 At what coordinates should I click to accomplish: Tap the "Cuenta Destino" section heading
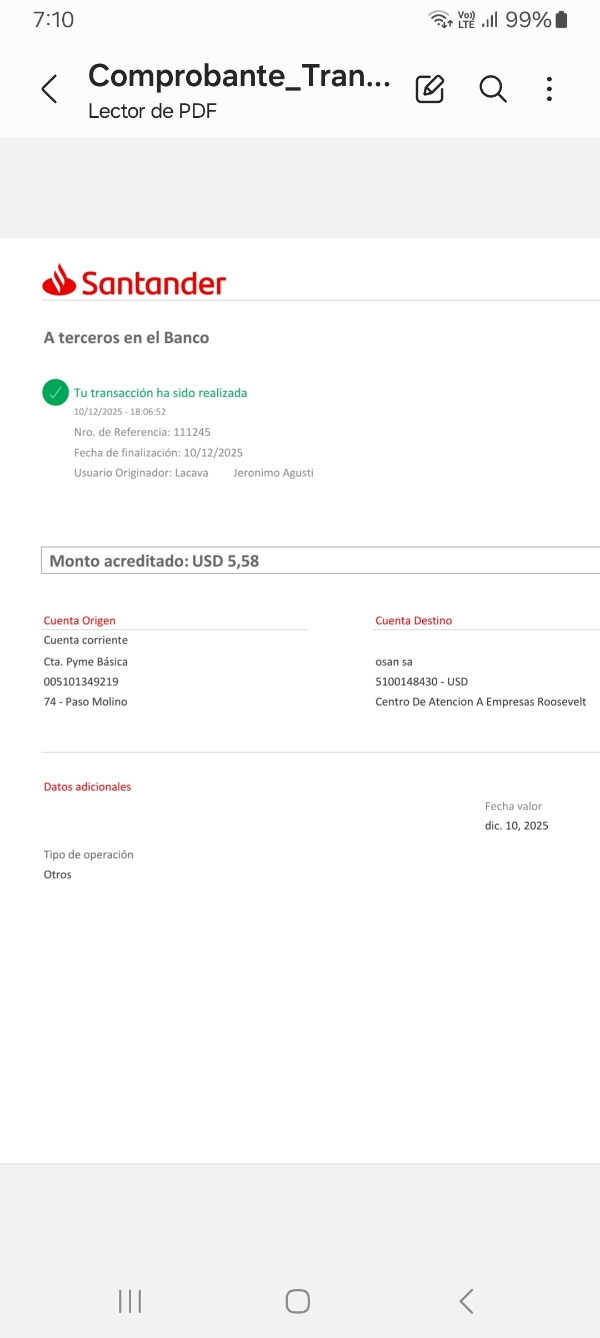(413, 621)
